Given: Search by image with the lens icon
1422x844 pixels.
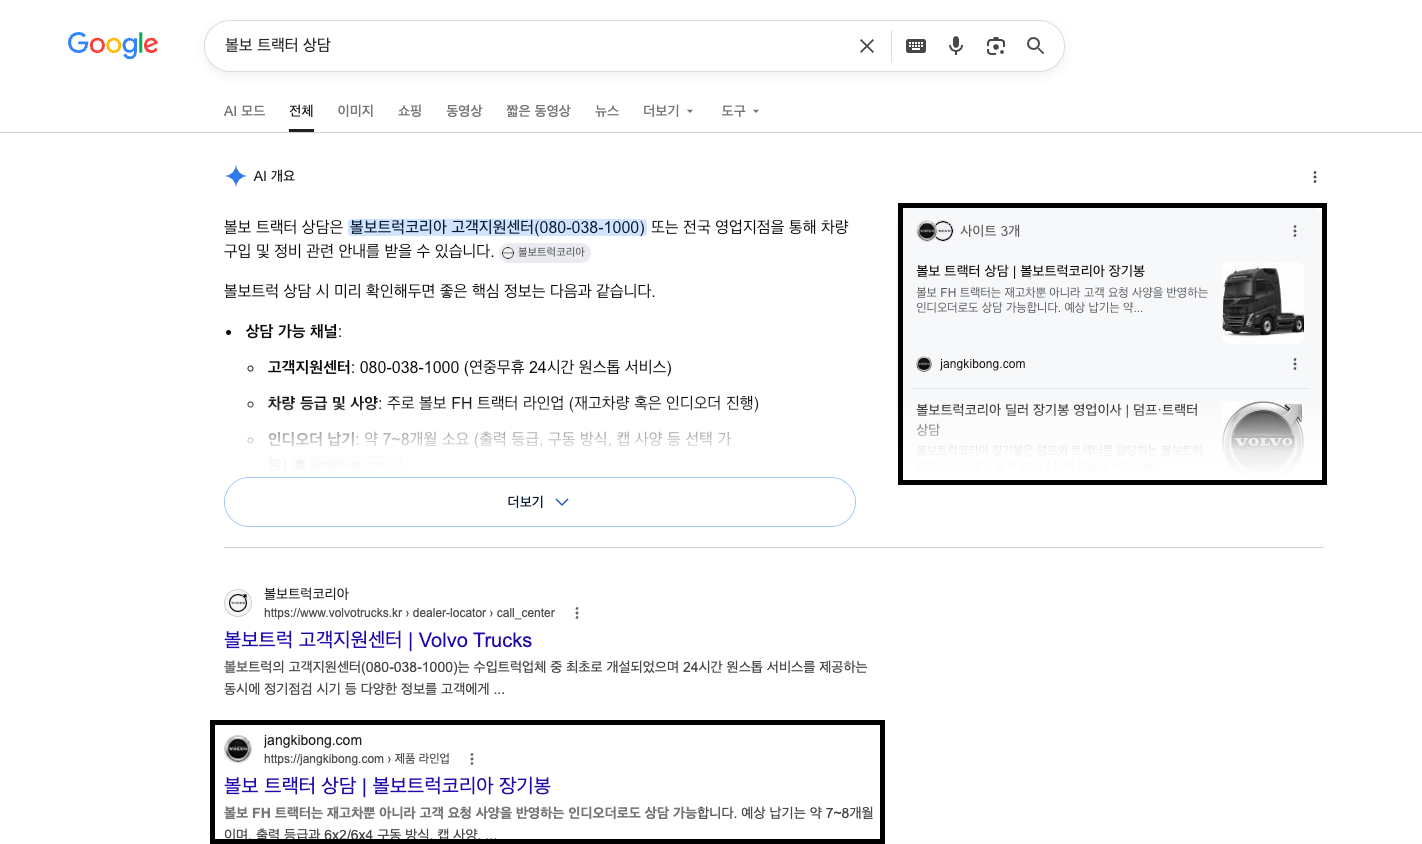Looking at the screenshot, I should click(996, 46).
